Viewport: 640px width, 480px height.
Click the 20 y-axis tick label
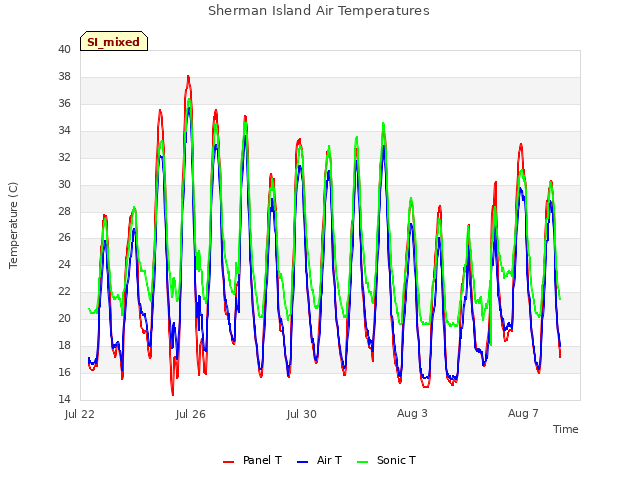tap(64, 318)
